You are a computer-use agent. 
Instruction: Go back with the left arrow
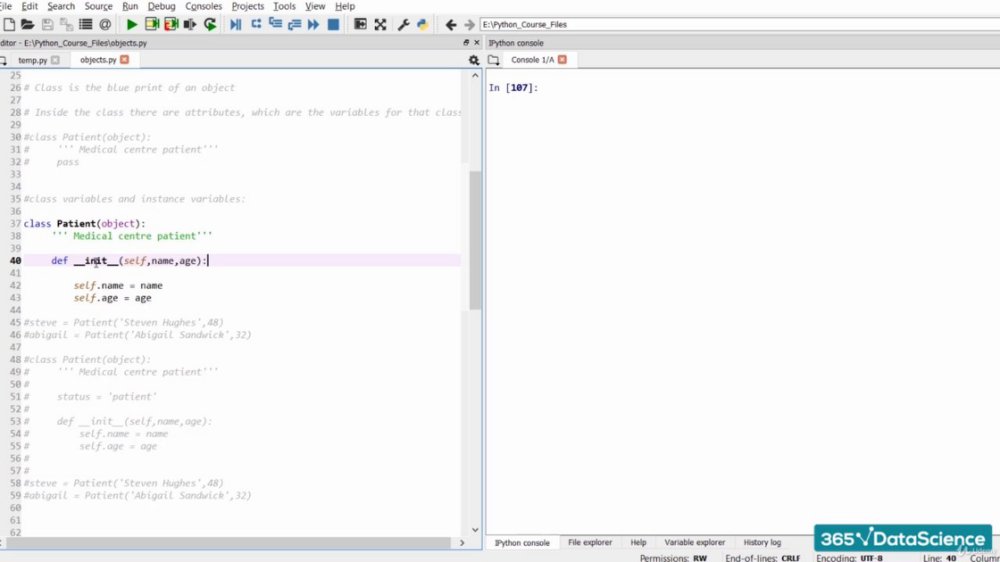(x=451, y=24)
